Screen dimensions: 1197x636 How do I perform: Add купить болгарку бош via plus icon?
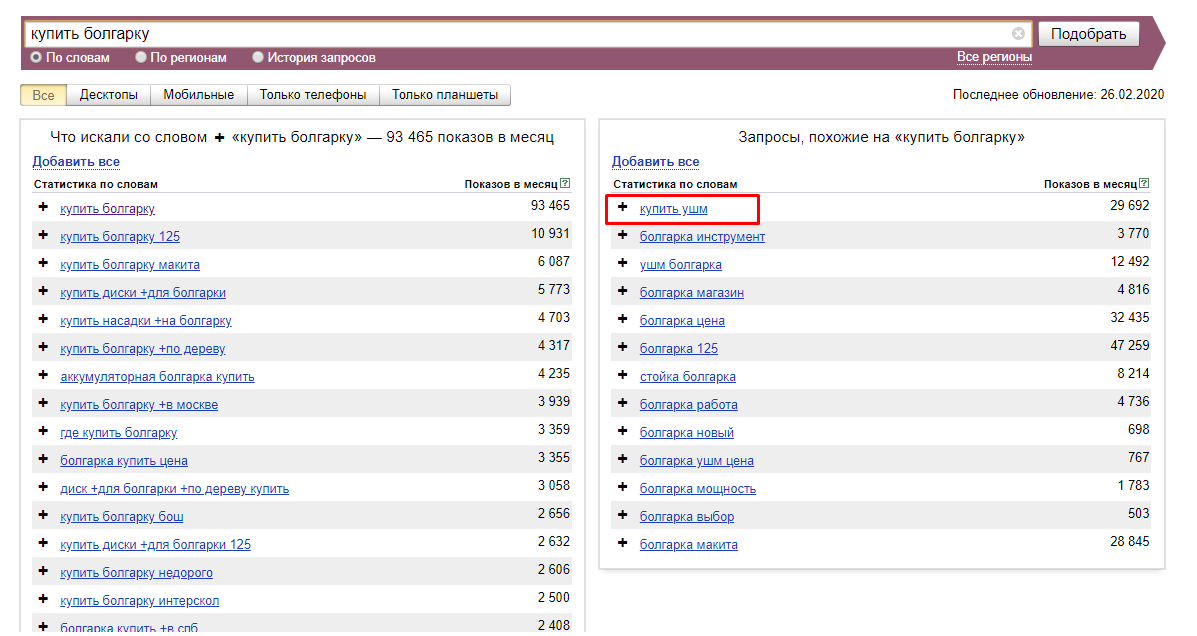(44, 515)
